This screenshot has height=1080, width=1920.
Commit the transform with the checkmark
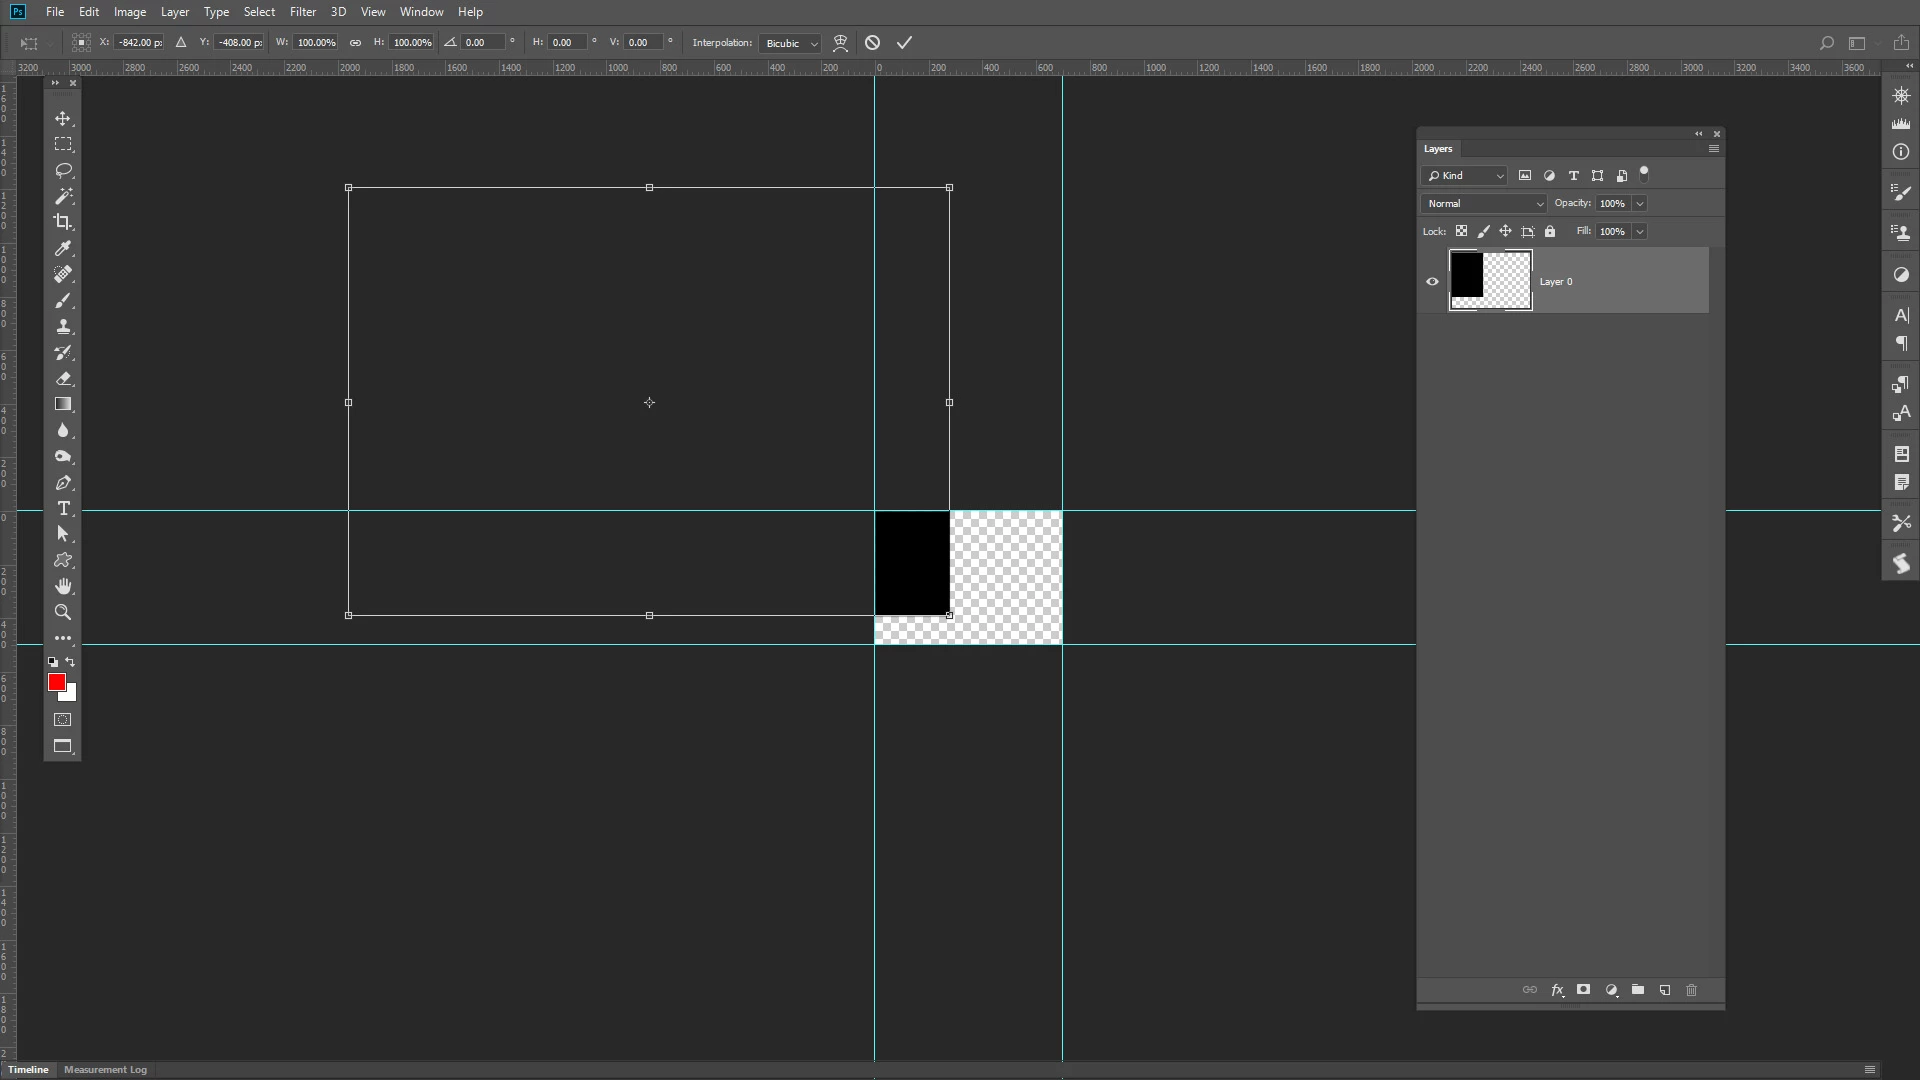pos(904,43)
